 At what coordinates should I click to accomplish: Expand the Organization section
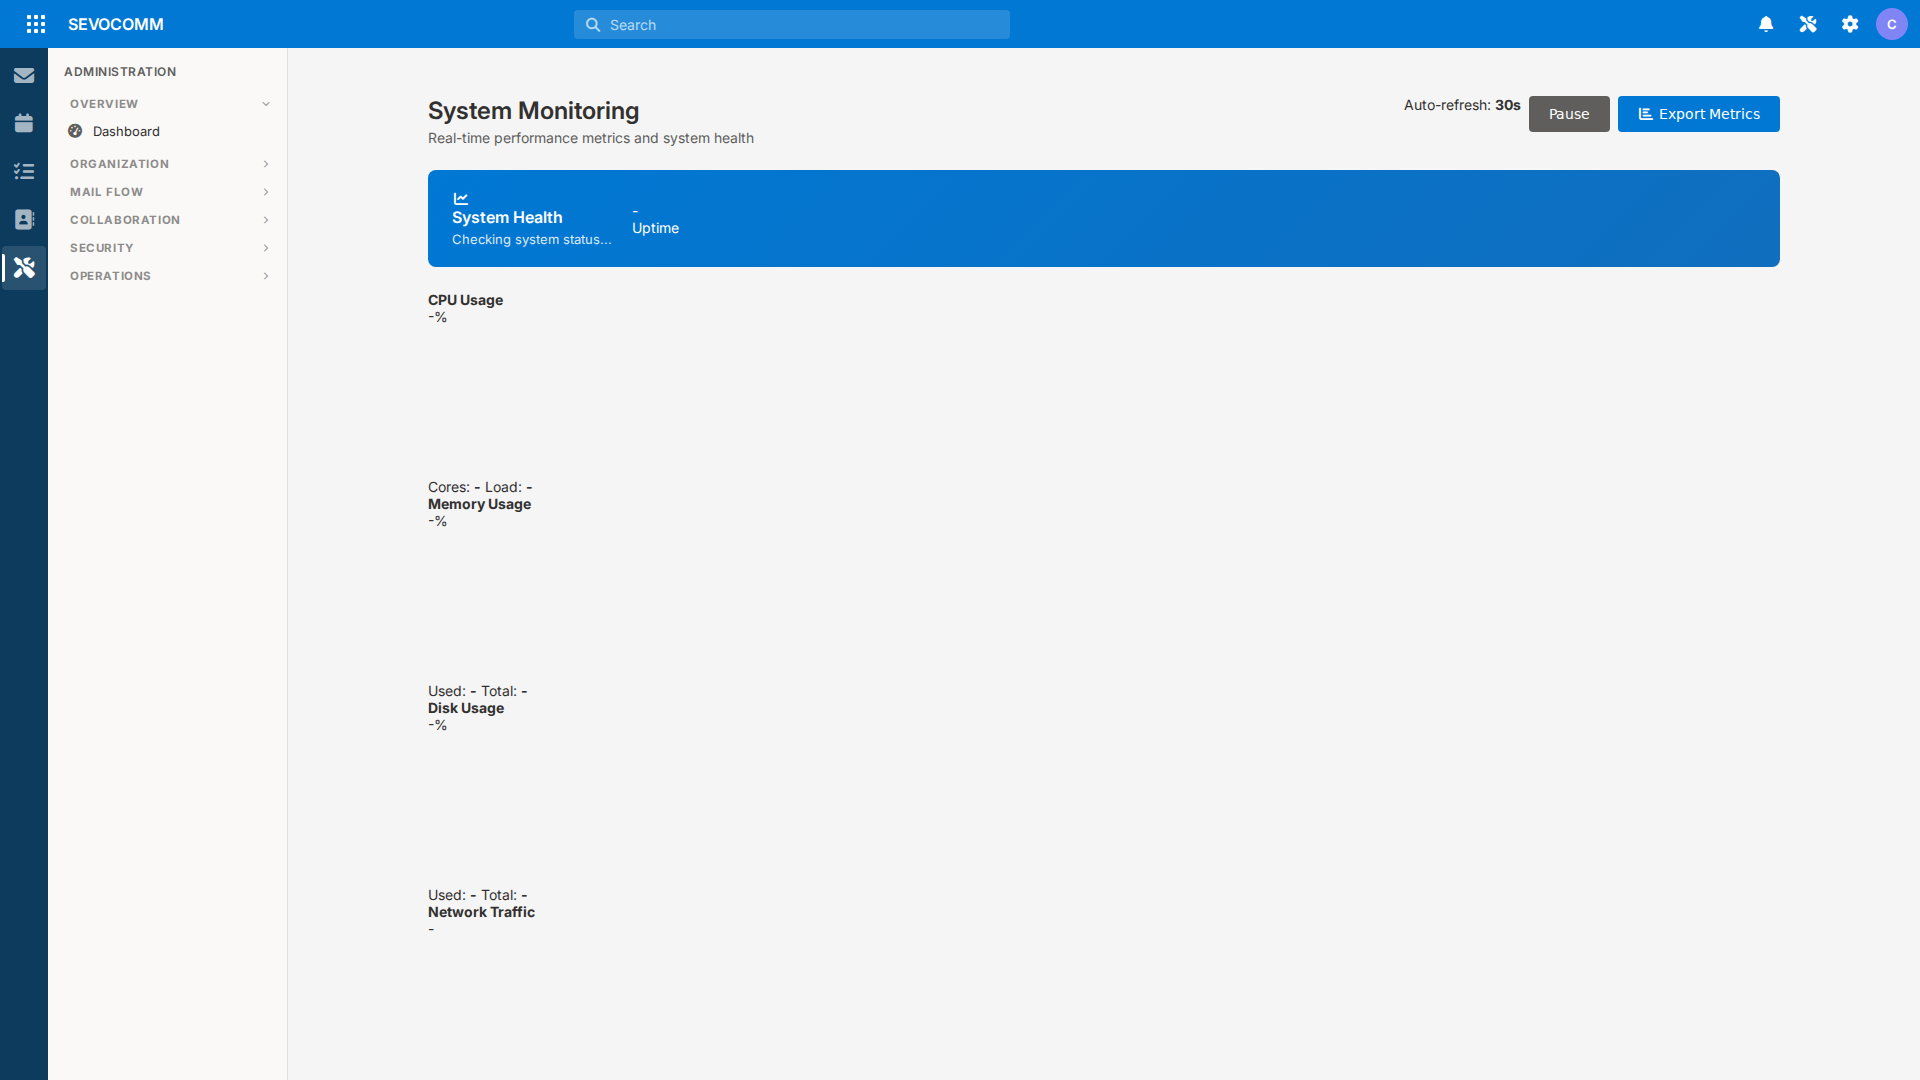[x=167, y=163]
